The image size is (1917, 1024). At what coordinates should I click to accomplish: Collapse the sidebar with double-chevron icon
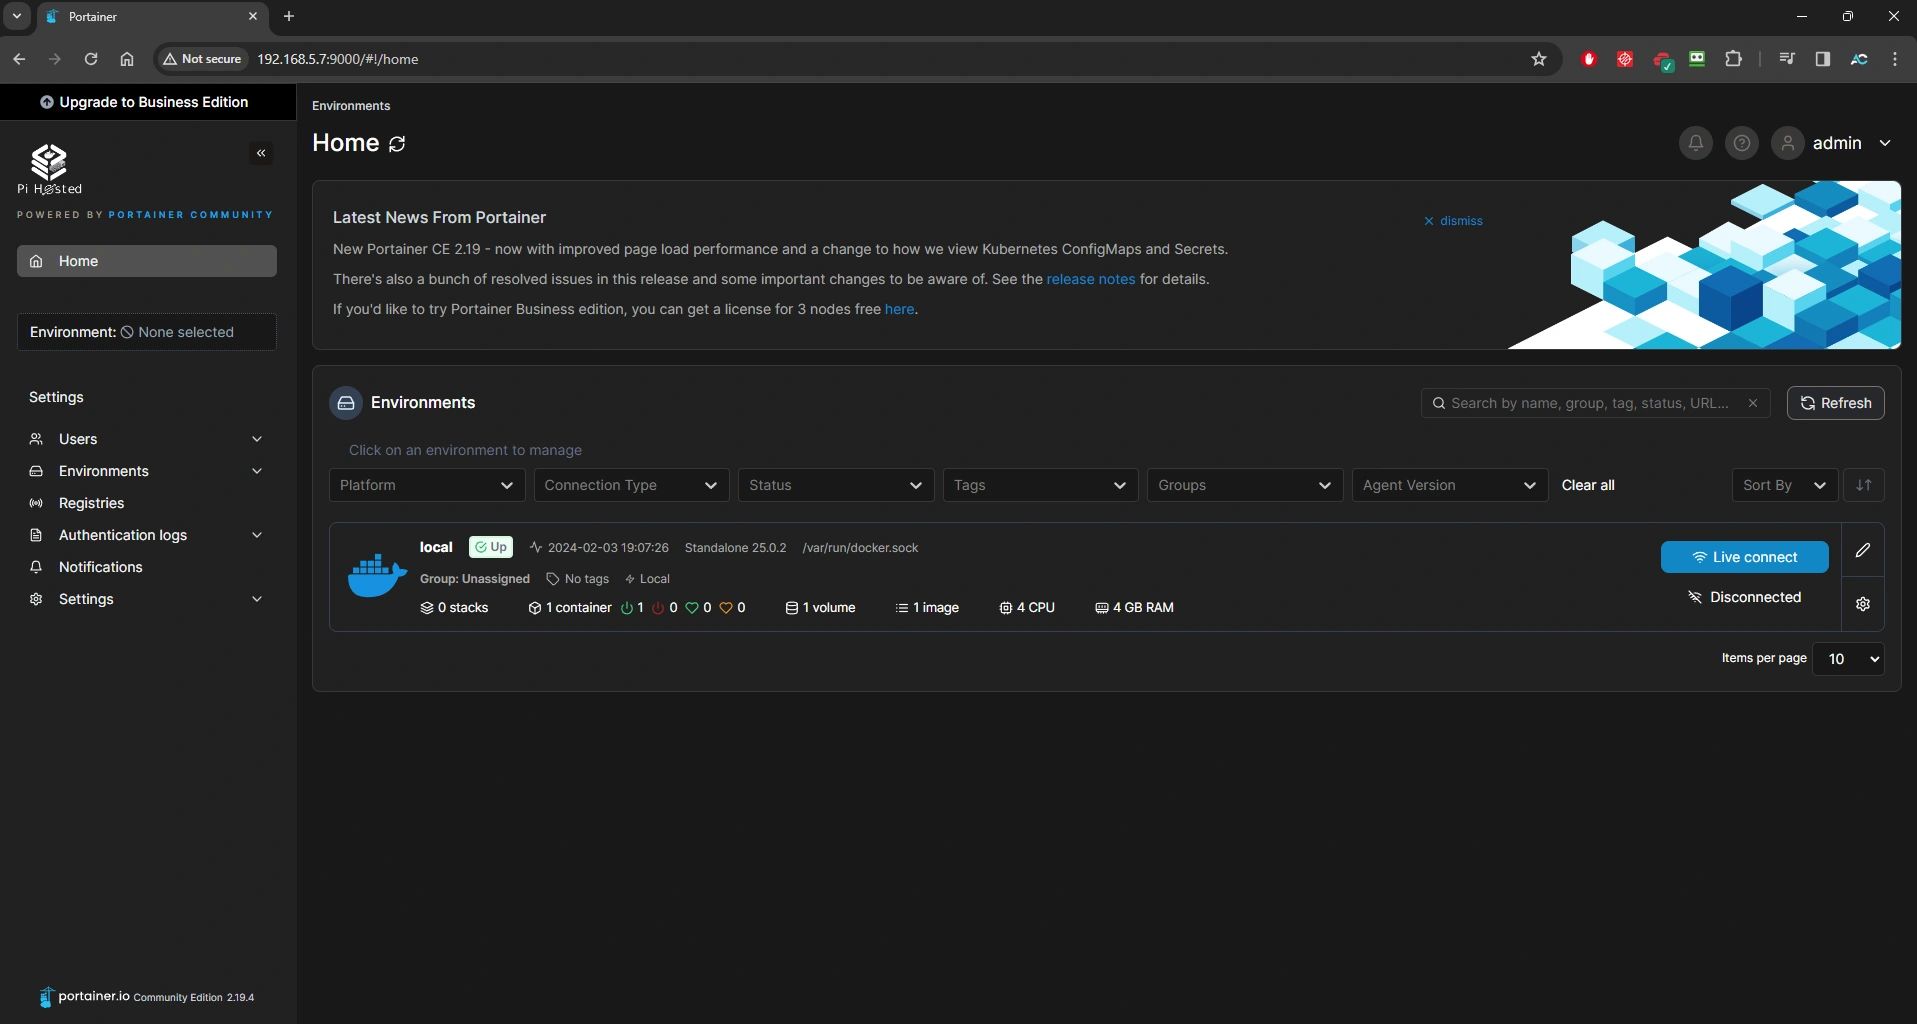click(261, 153)
